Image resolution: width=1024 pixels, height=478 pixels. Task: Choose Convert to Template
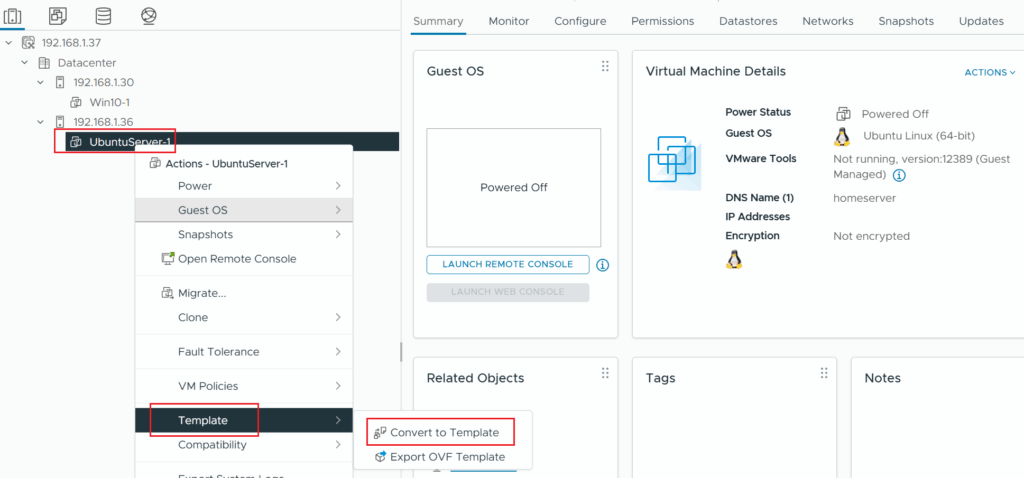click(443, 432)
